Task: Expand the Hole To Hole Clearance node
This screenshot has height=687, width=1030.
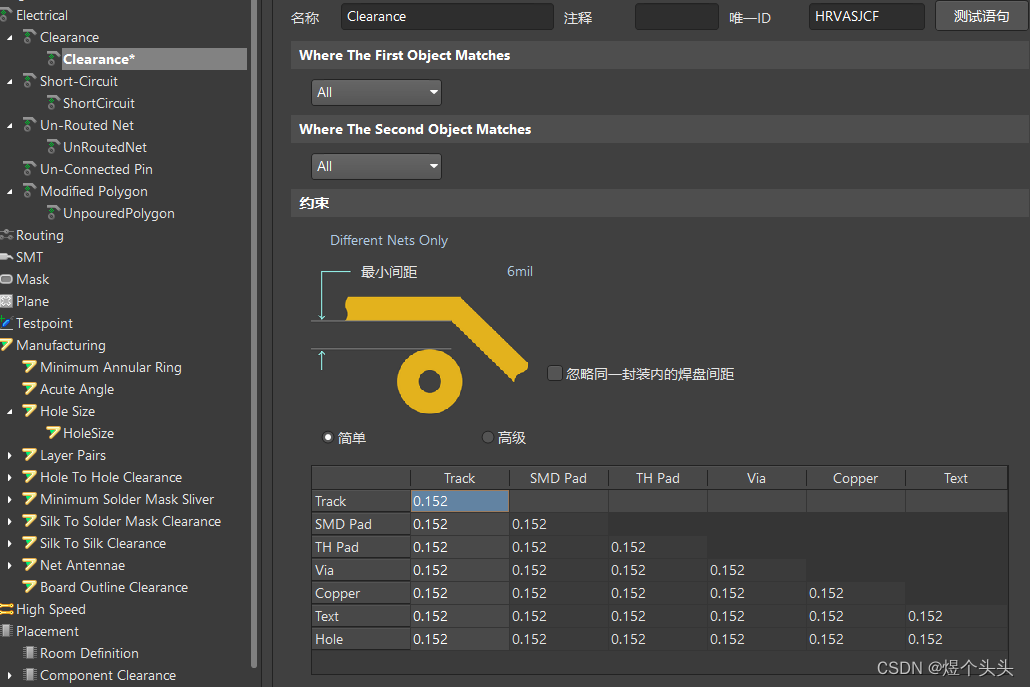Action: pos(9,477)
